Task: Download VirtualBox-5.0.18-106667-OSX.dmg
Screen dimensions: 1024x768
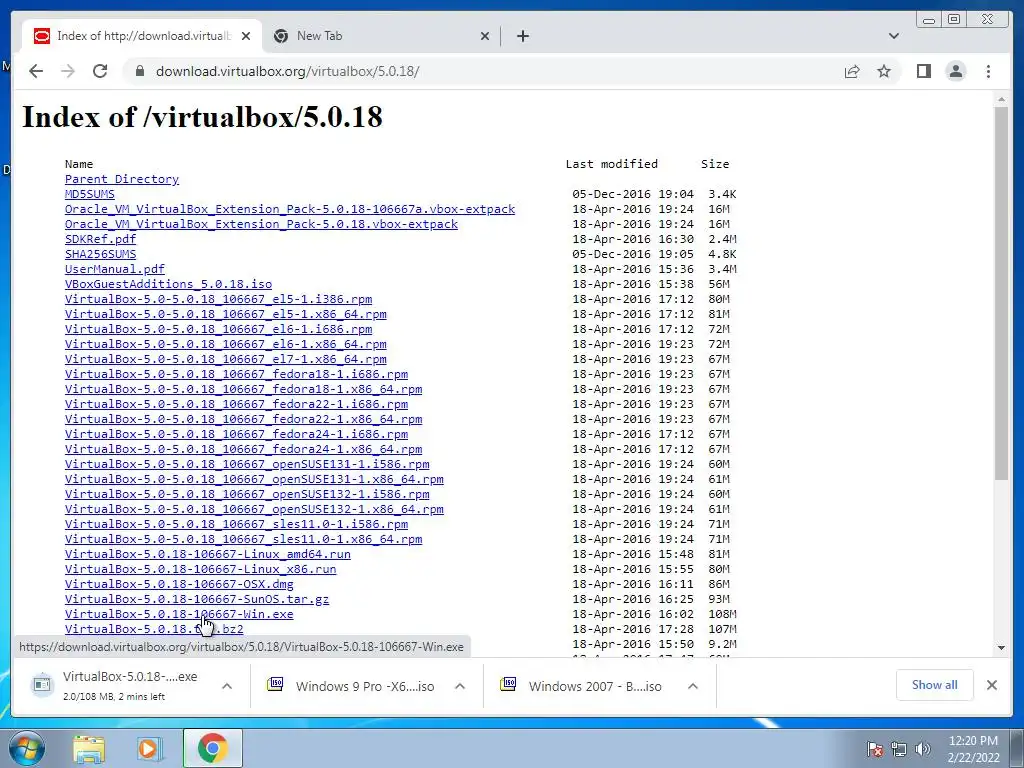Action: point(179,584)
